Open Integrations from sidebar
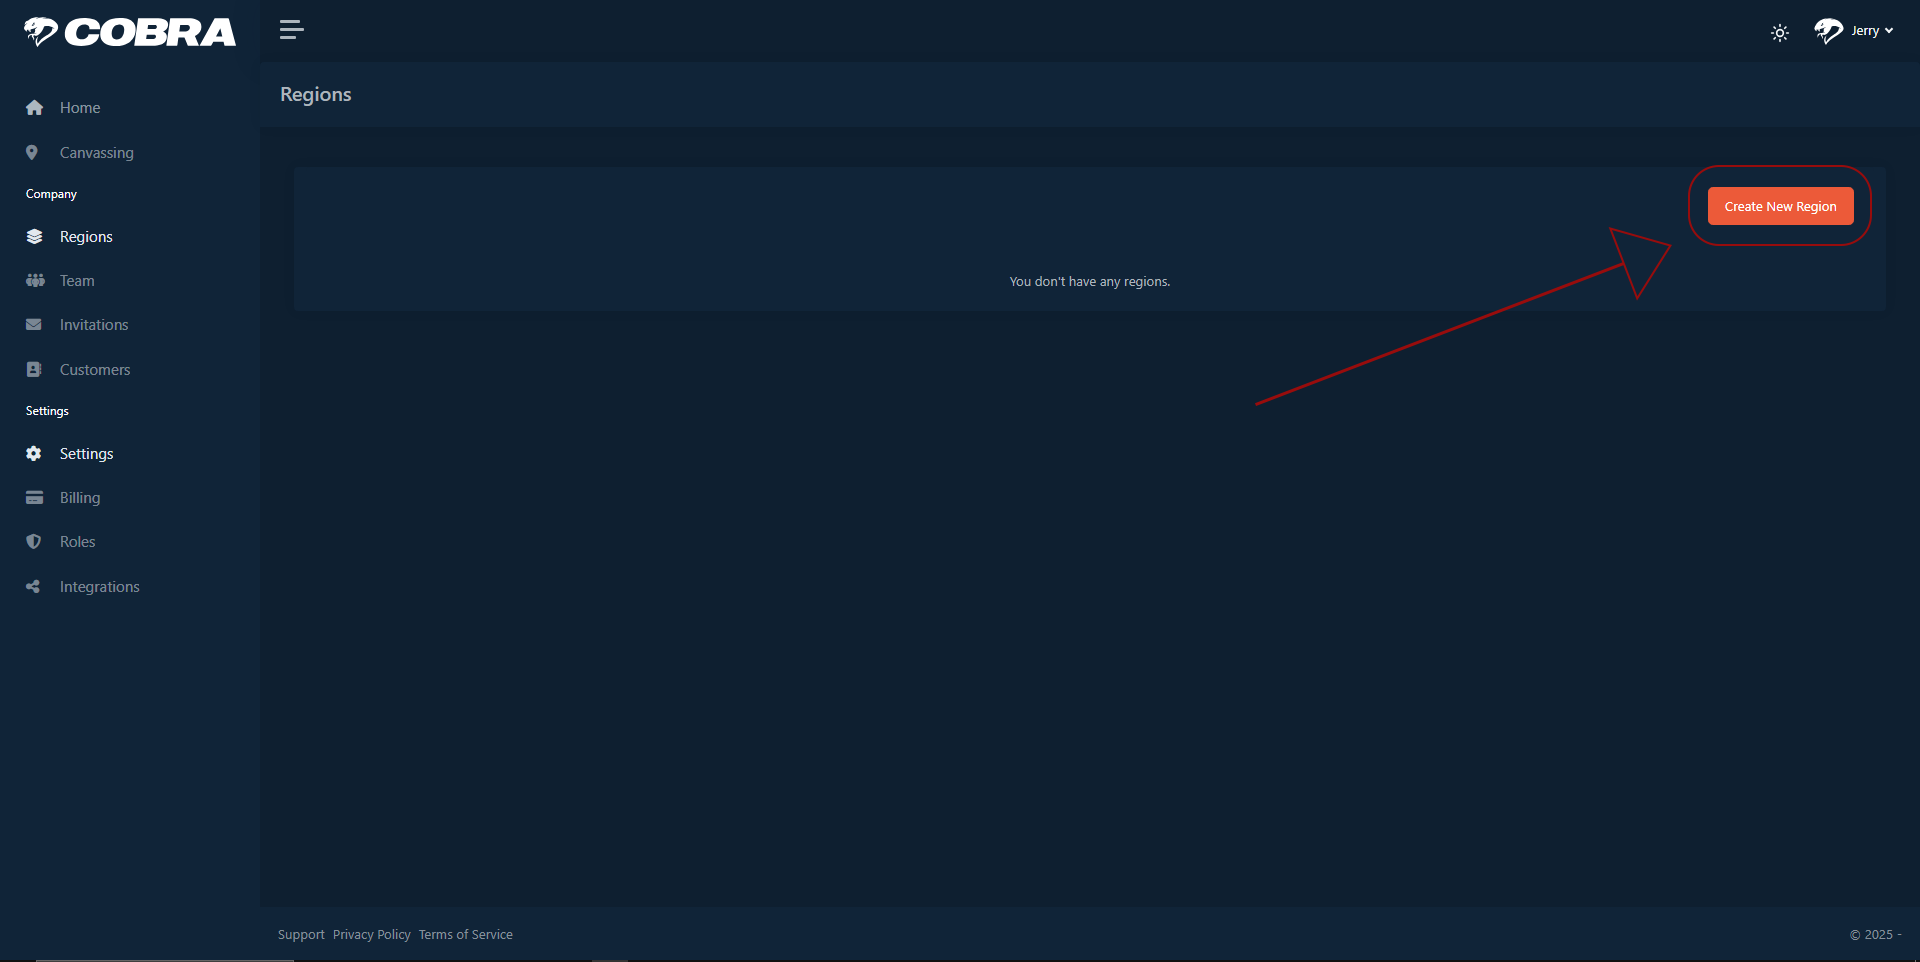 tap(99, 587)
